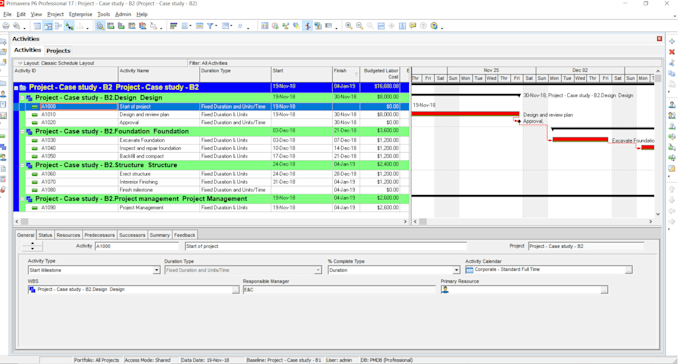Click the red Delete X on right toolbar
This screenshot has width=680, height=364.
(x=672, y=52)
